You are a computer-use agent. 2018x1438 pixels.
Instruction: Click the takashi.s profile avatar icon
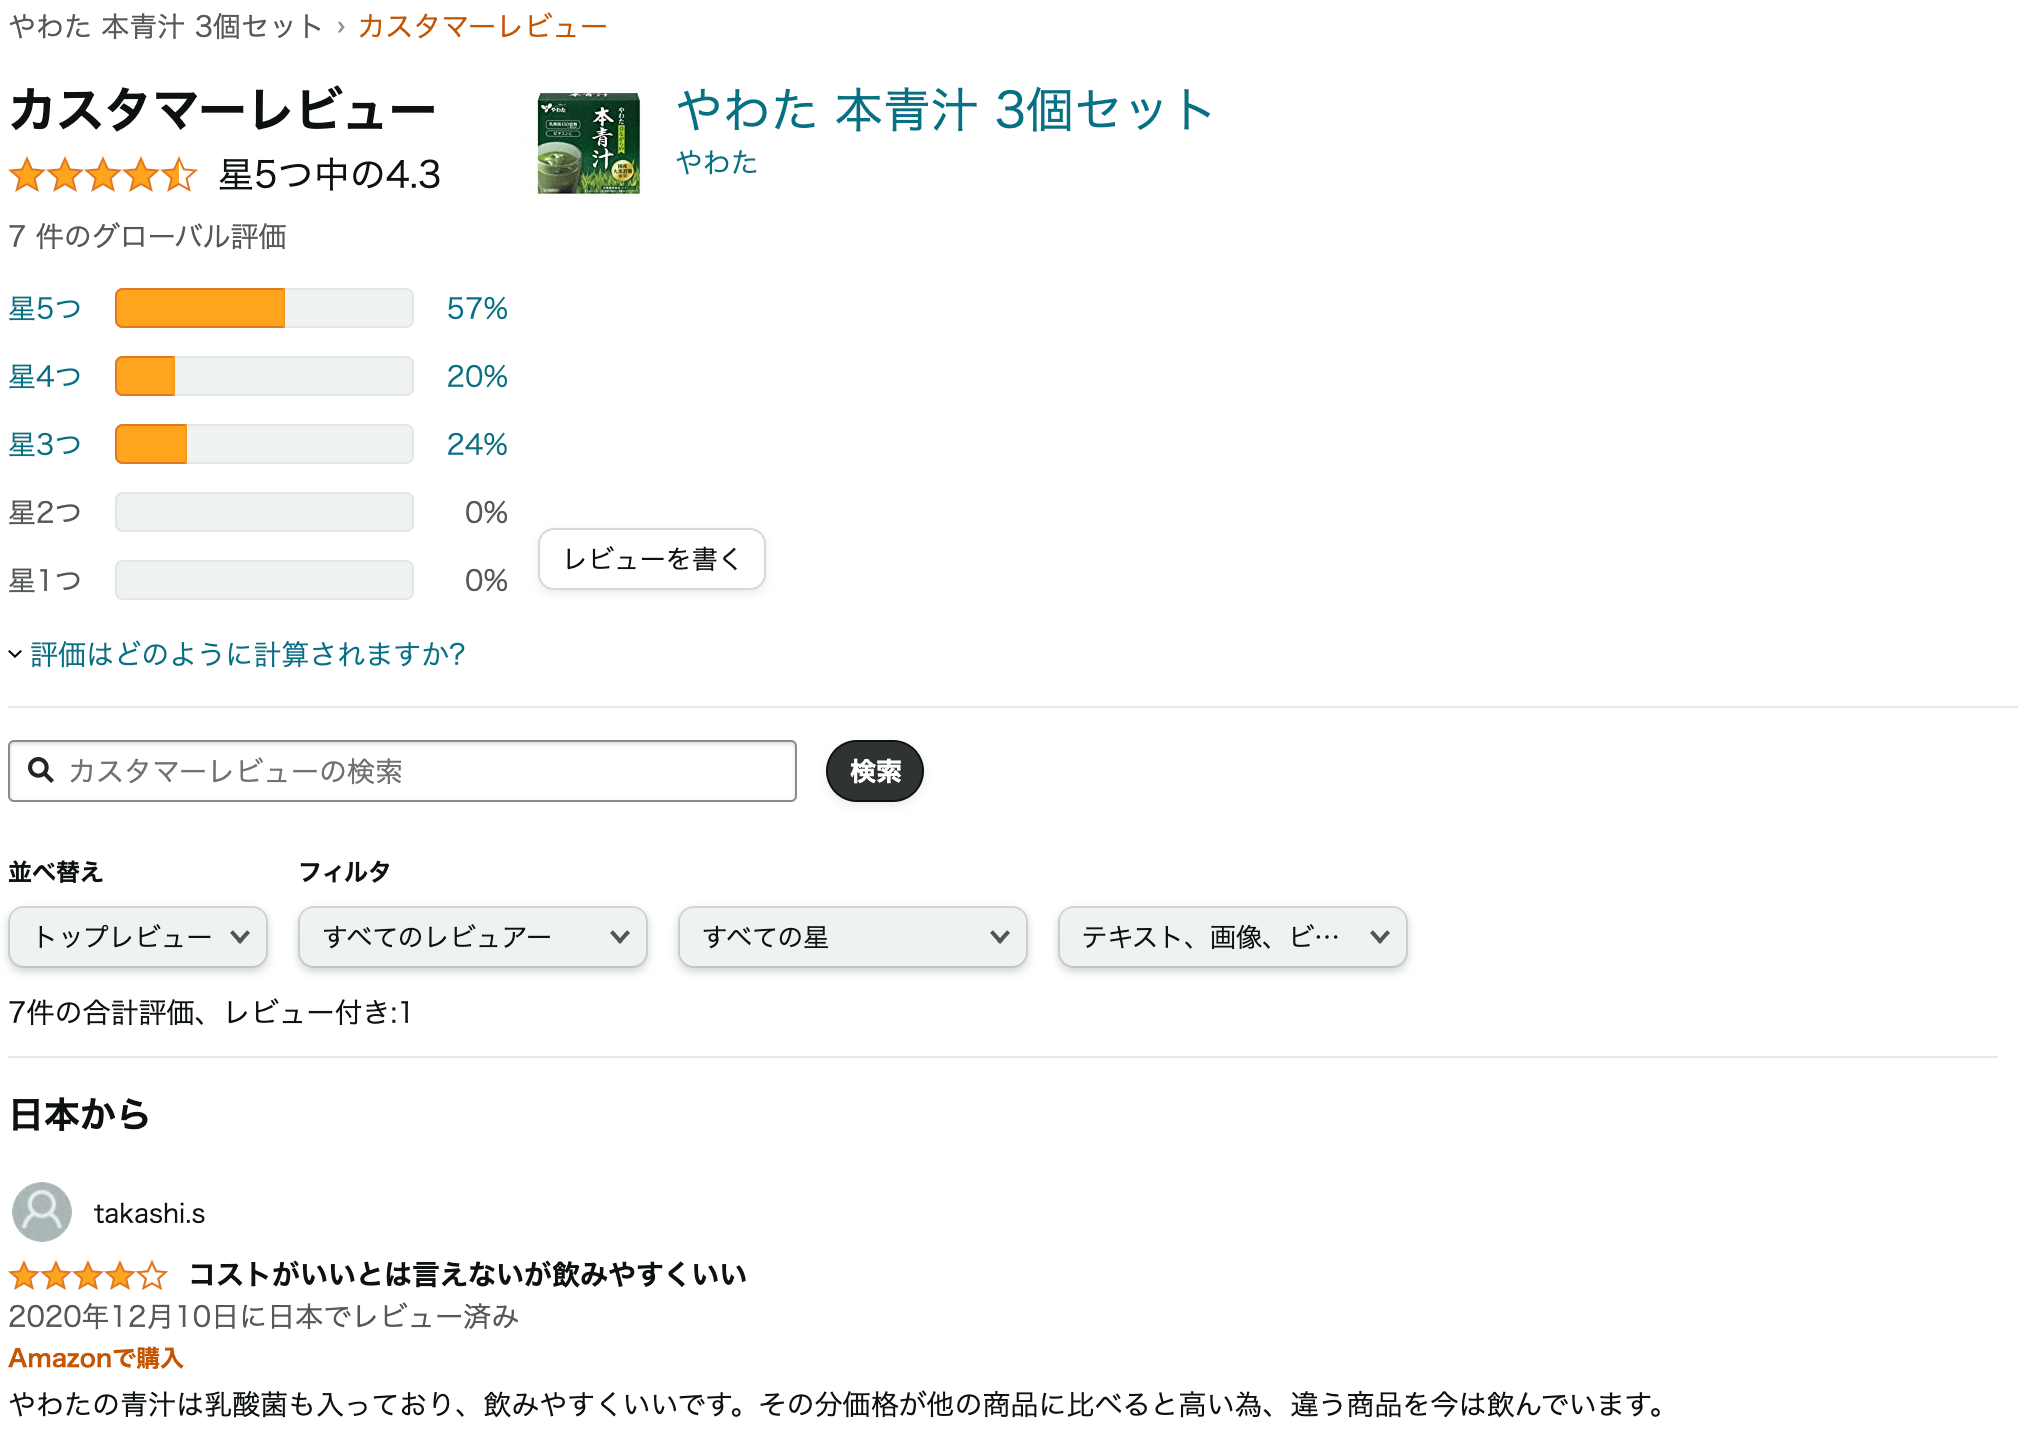coord(42,1212)
